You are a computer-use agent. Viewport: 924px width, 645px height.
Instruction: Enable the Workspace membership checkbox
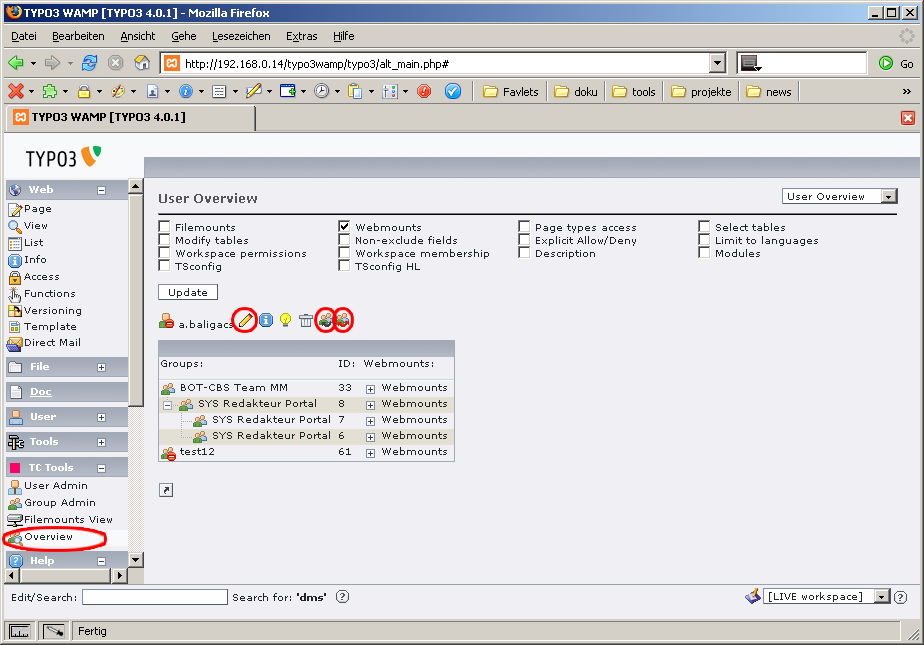coord(344,253)
